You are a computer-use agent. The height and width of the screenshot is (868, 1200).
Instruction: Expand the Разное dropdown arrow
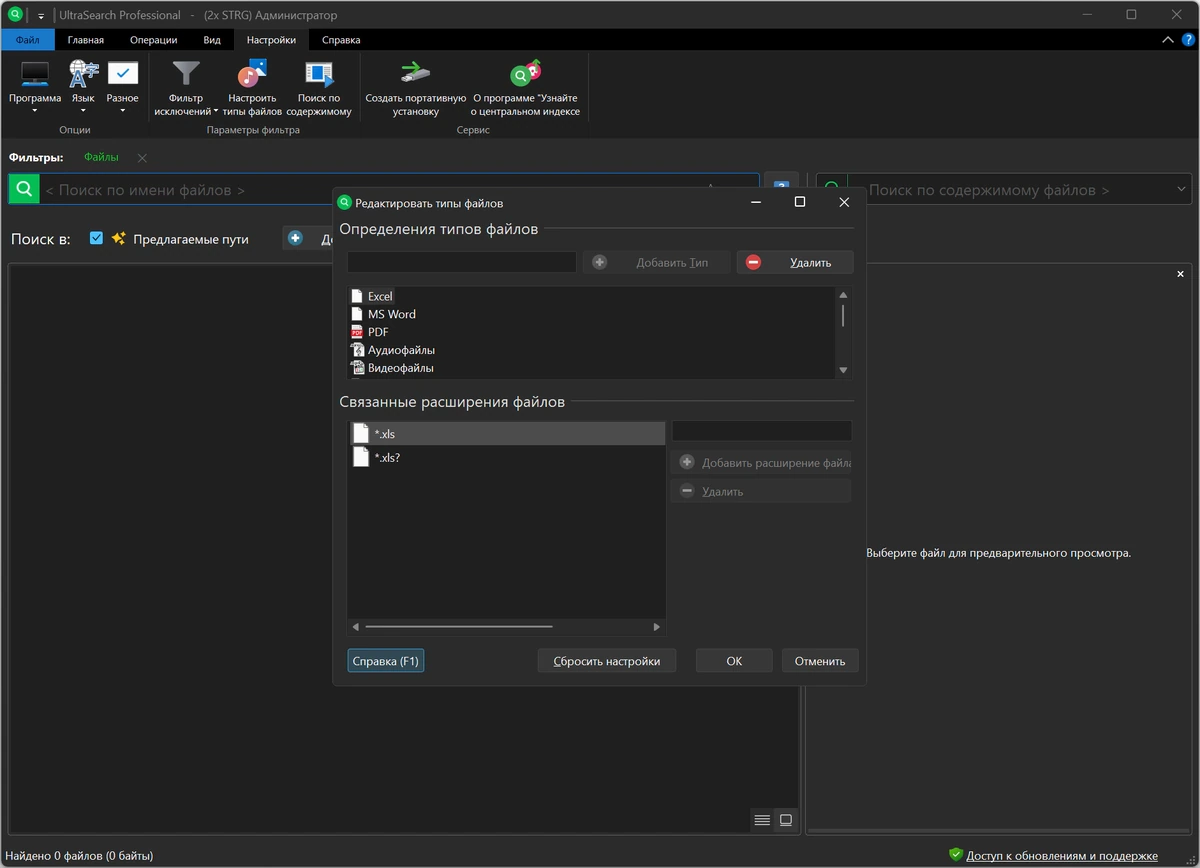click(123, 111)
